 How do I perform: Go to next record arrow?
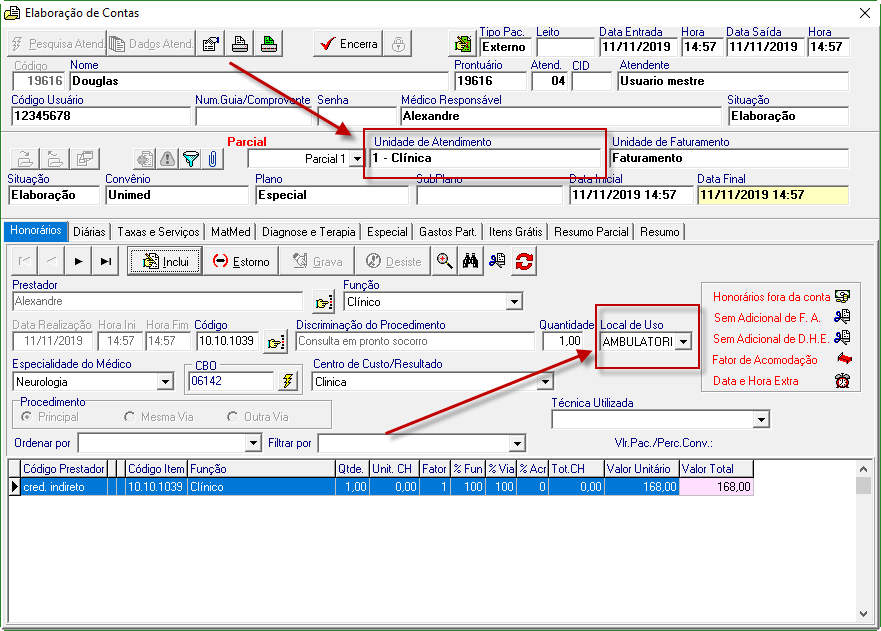pos(79,261)
